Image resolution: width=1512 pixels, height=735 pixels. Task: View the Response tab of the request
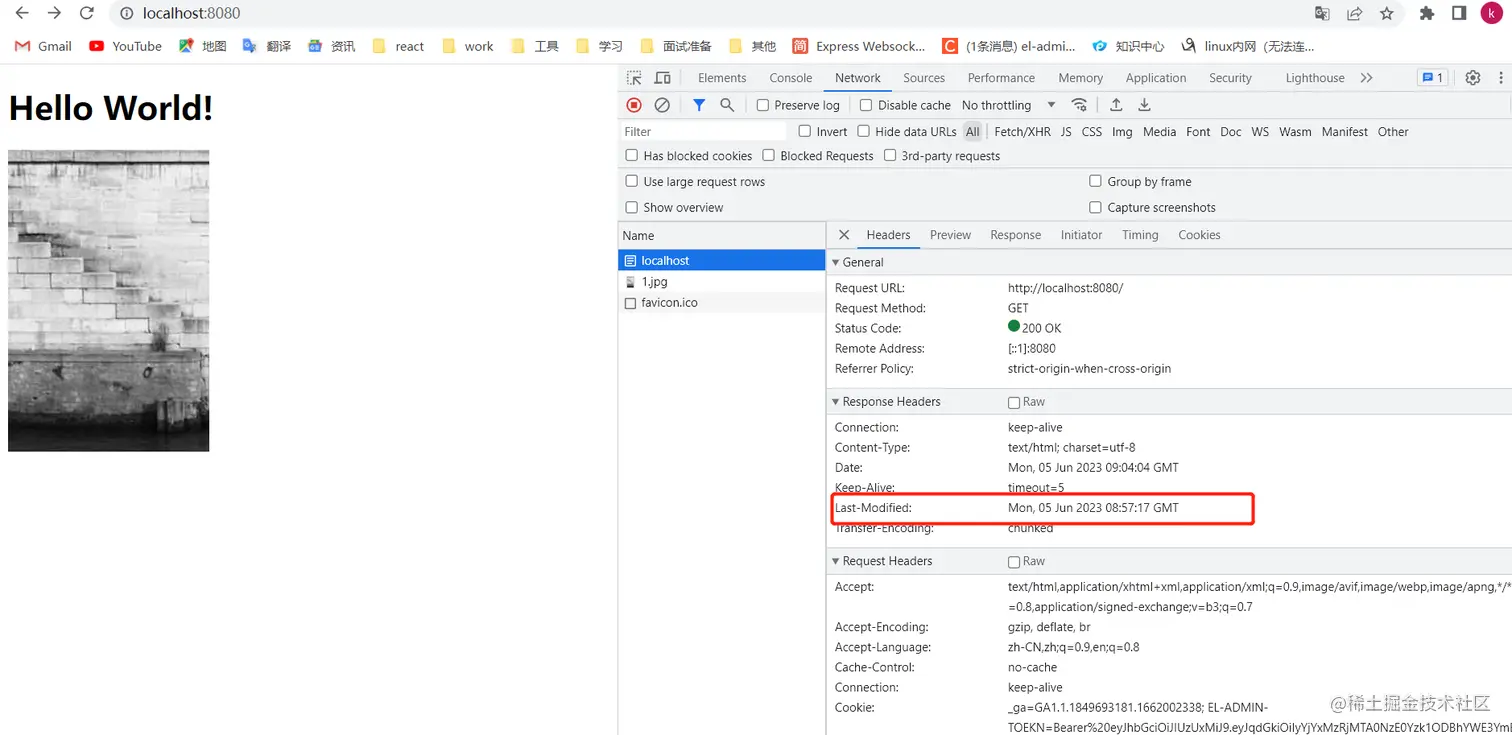coord(1016,235)
